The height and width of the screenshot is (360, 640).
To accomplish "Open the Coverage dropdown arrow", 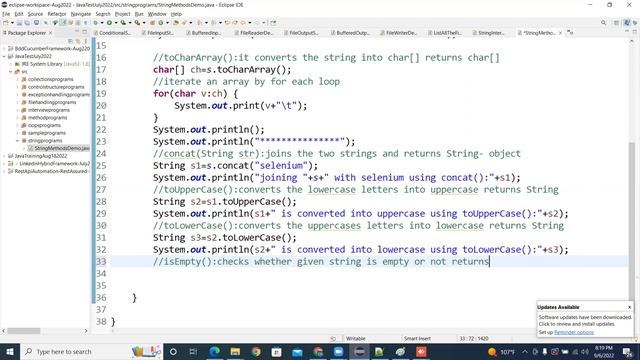I will [130, 23].
